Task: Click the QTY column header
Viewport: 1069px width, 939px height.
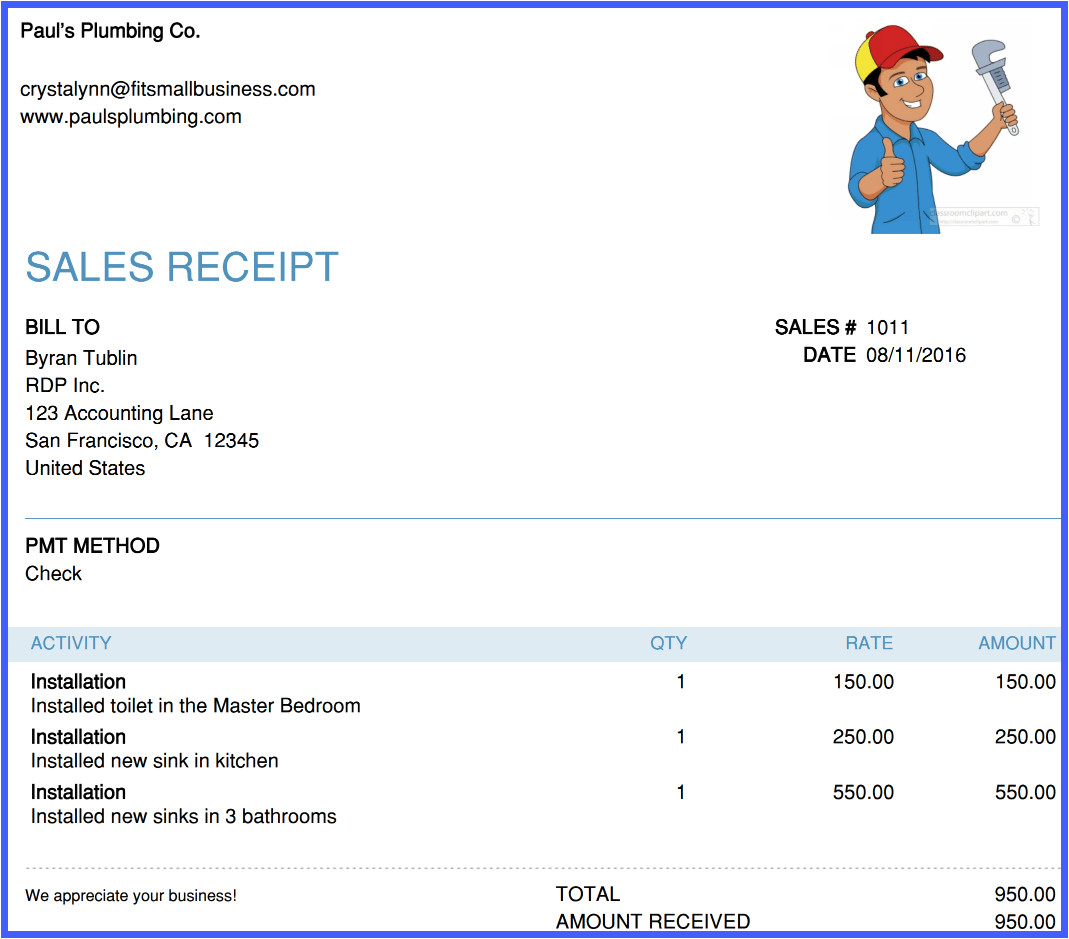Action: pyautogui.click(x=668, y=643)
